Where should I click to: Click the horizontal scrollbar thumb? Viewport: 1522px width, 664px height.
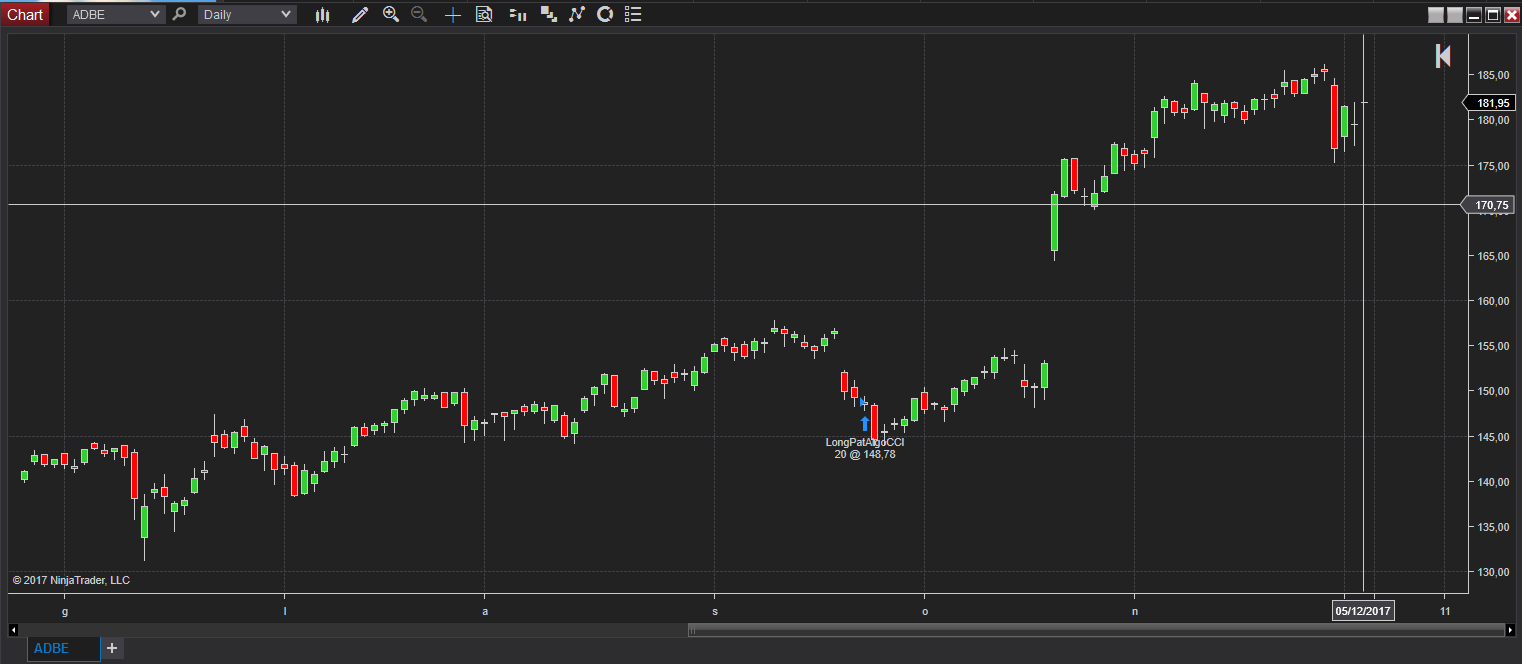1096,630
